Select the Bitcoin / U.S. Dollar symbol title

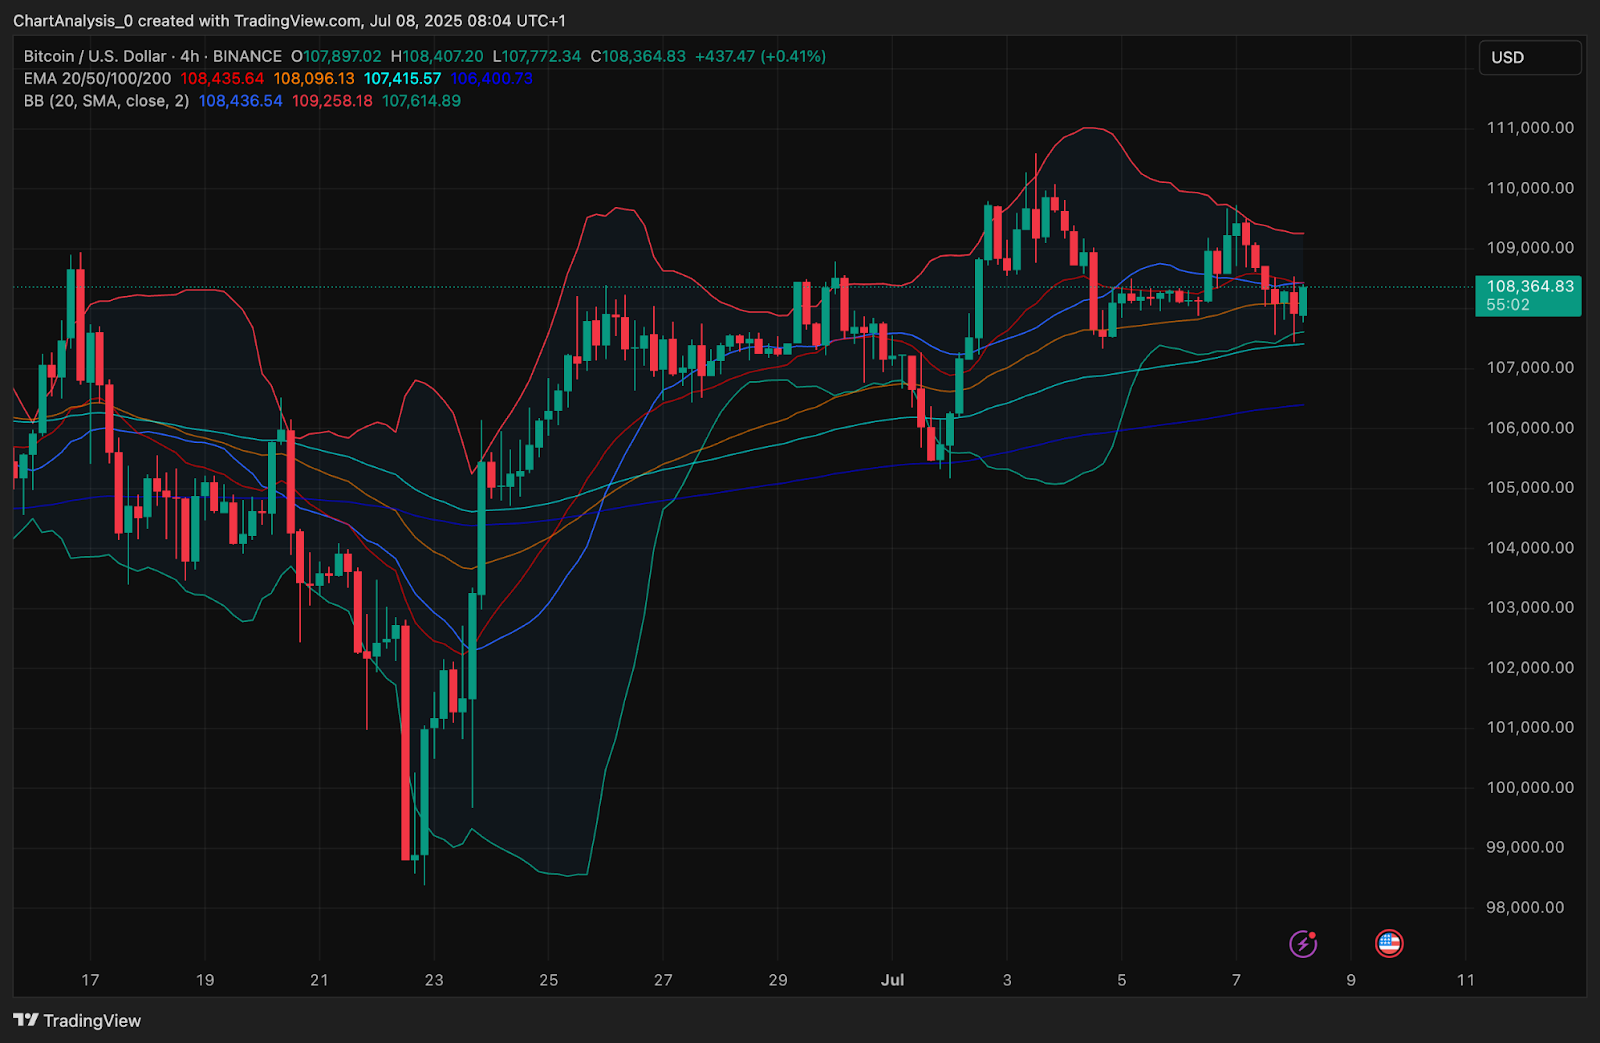[x=95, y=57]
